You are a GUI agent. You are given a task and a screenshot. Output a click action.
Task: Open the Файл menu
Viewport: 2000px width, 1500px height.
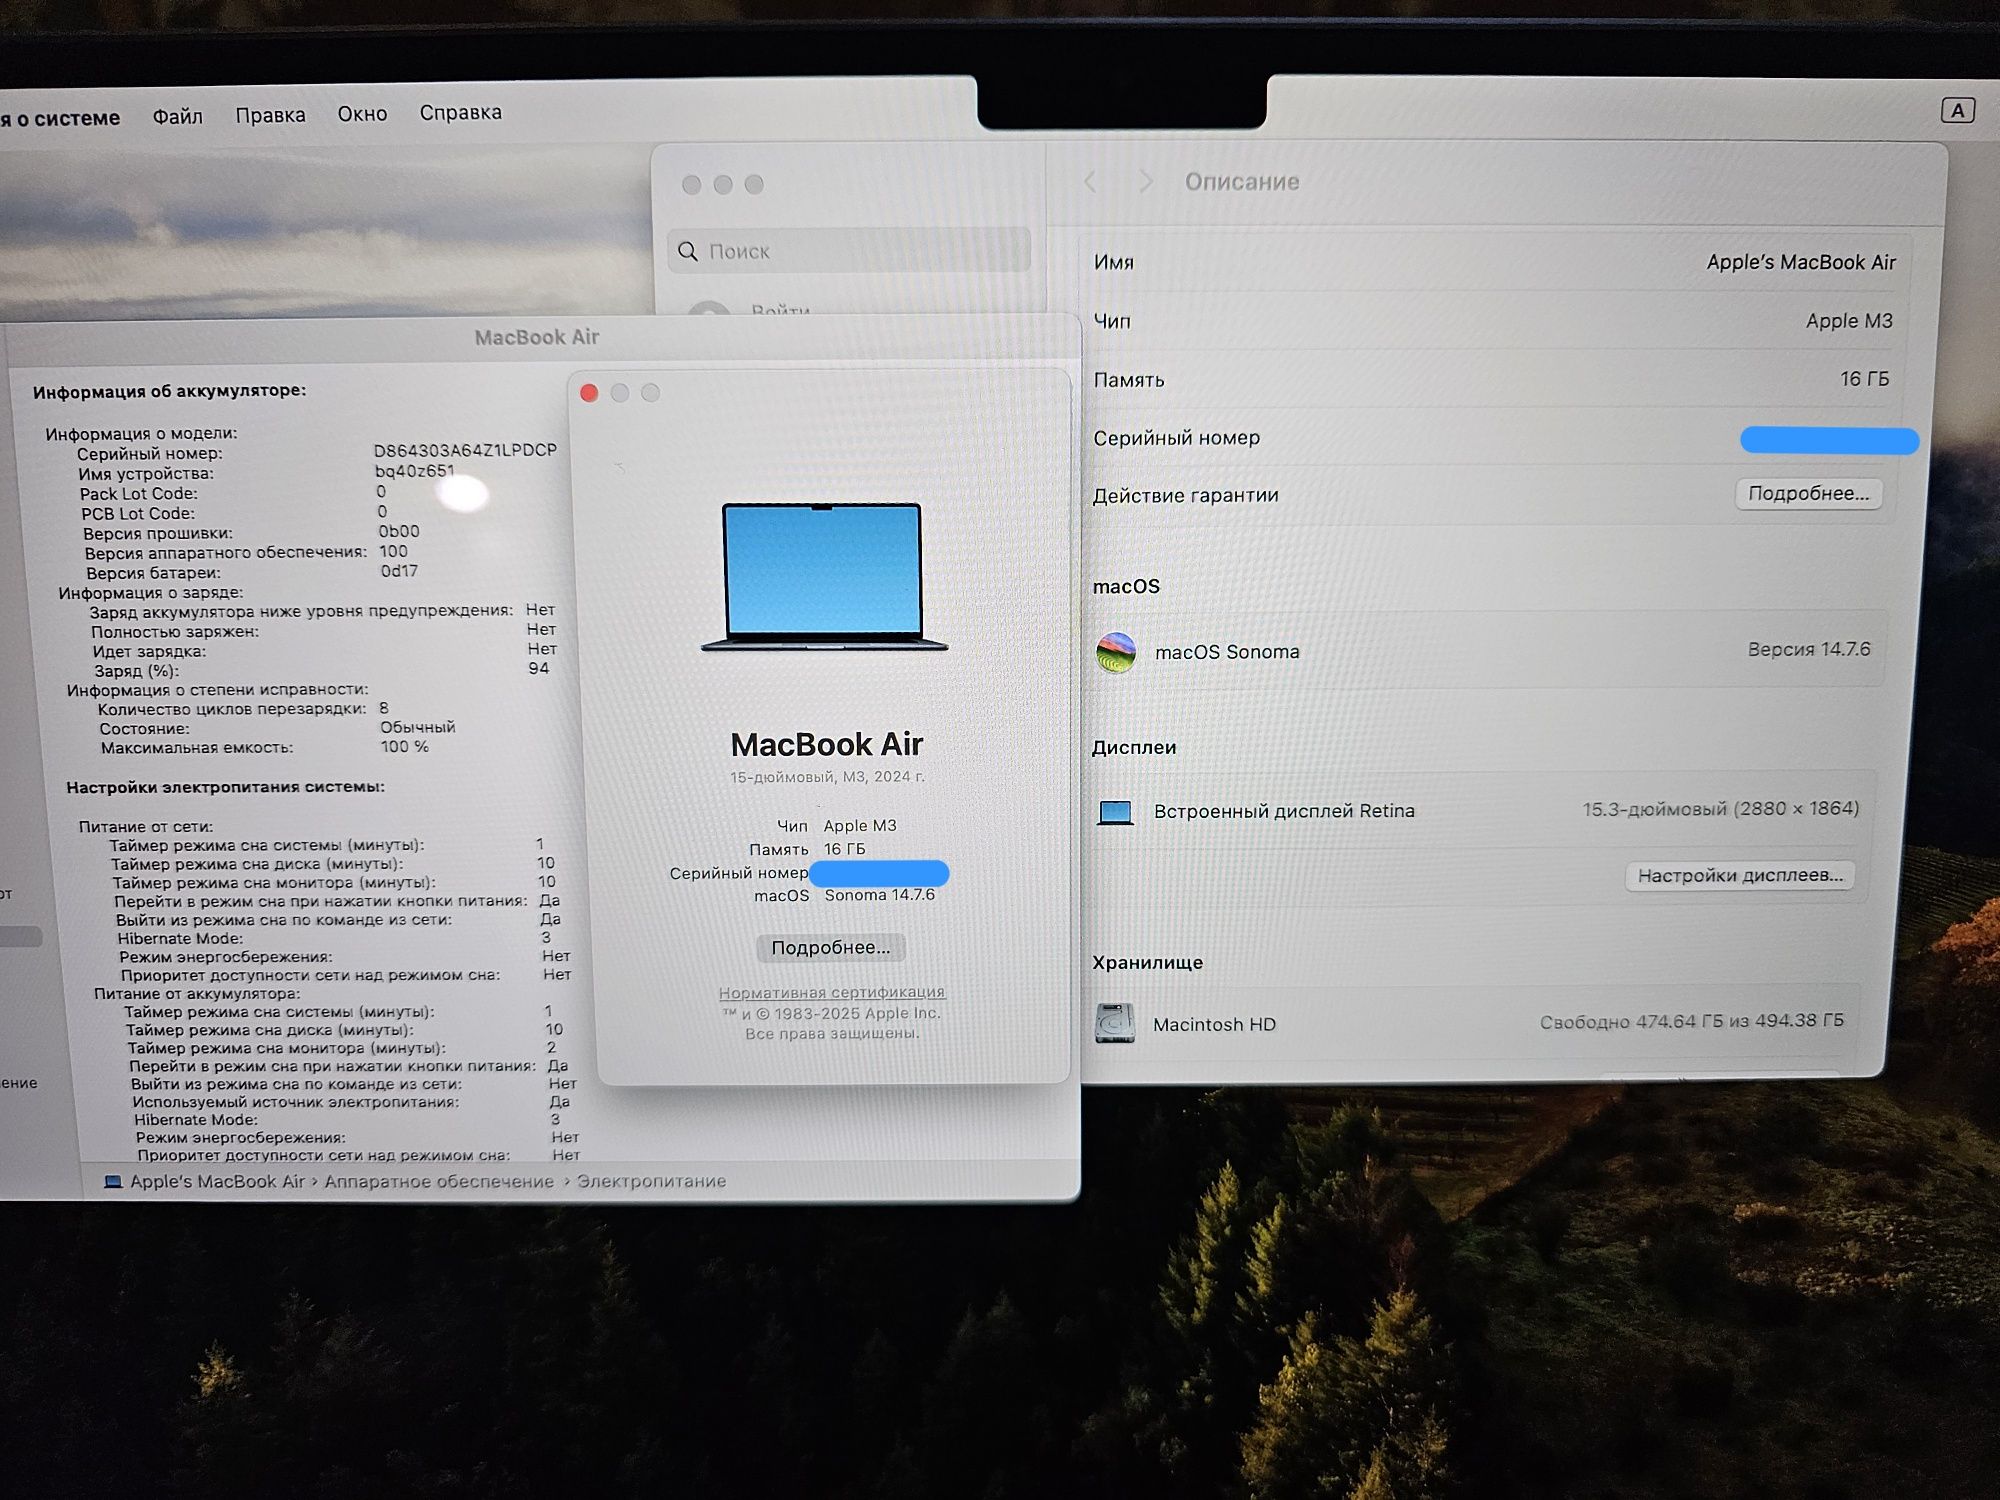[x=177, y=117]
